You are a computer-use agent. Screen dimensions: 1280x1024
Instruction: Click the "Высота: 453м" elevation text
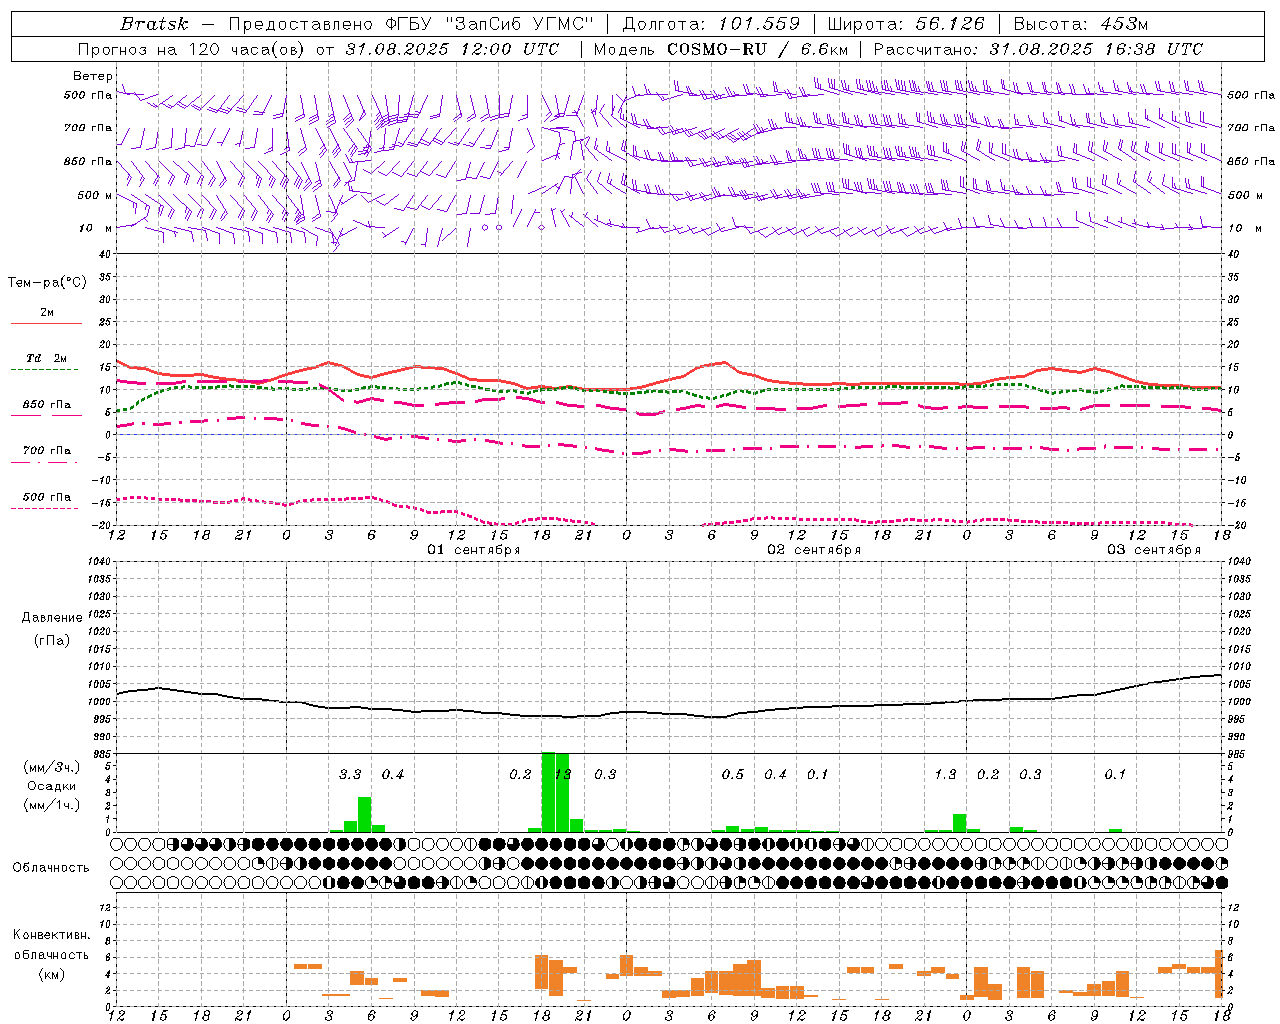pos(1081,24)
